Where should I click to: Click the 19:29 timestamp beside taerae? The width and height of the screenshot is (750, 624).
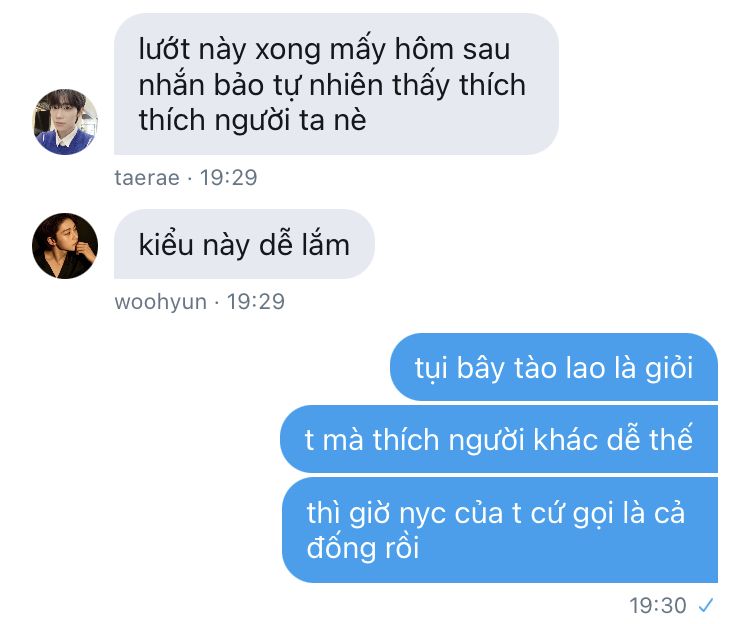tap(229, 178)
